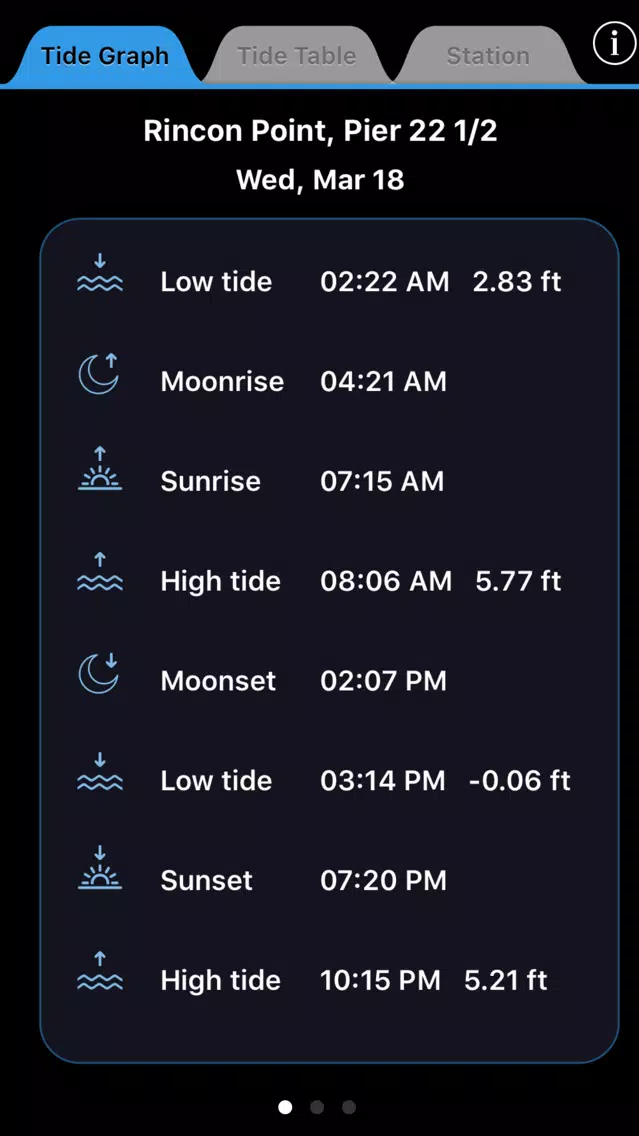Go to the third page dot
The image size is (639, 1136).
[349, 1107]
